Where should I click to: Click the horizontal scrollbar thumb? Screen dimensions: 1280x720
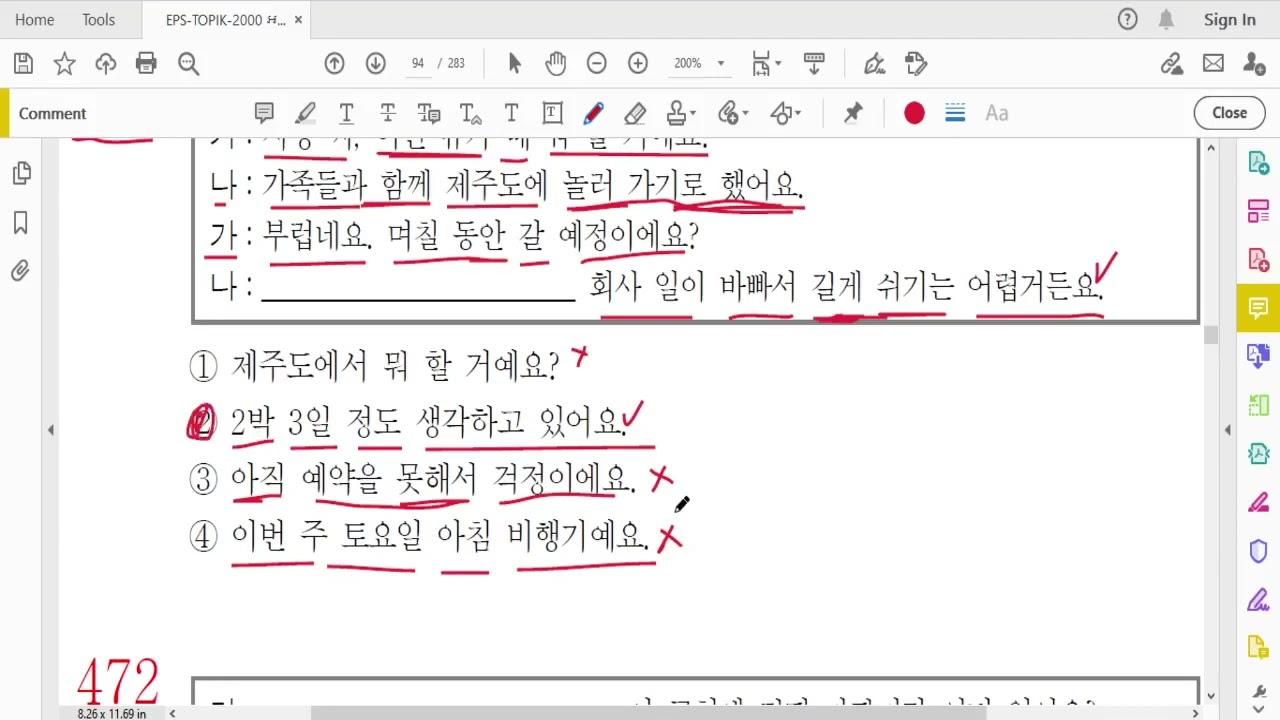point(650,713)
